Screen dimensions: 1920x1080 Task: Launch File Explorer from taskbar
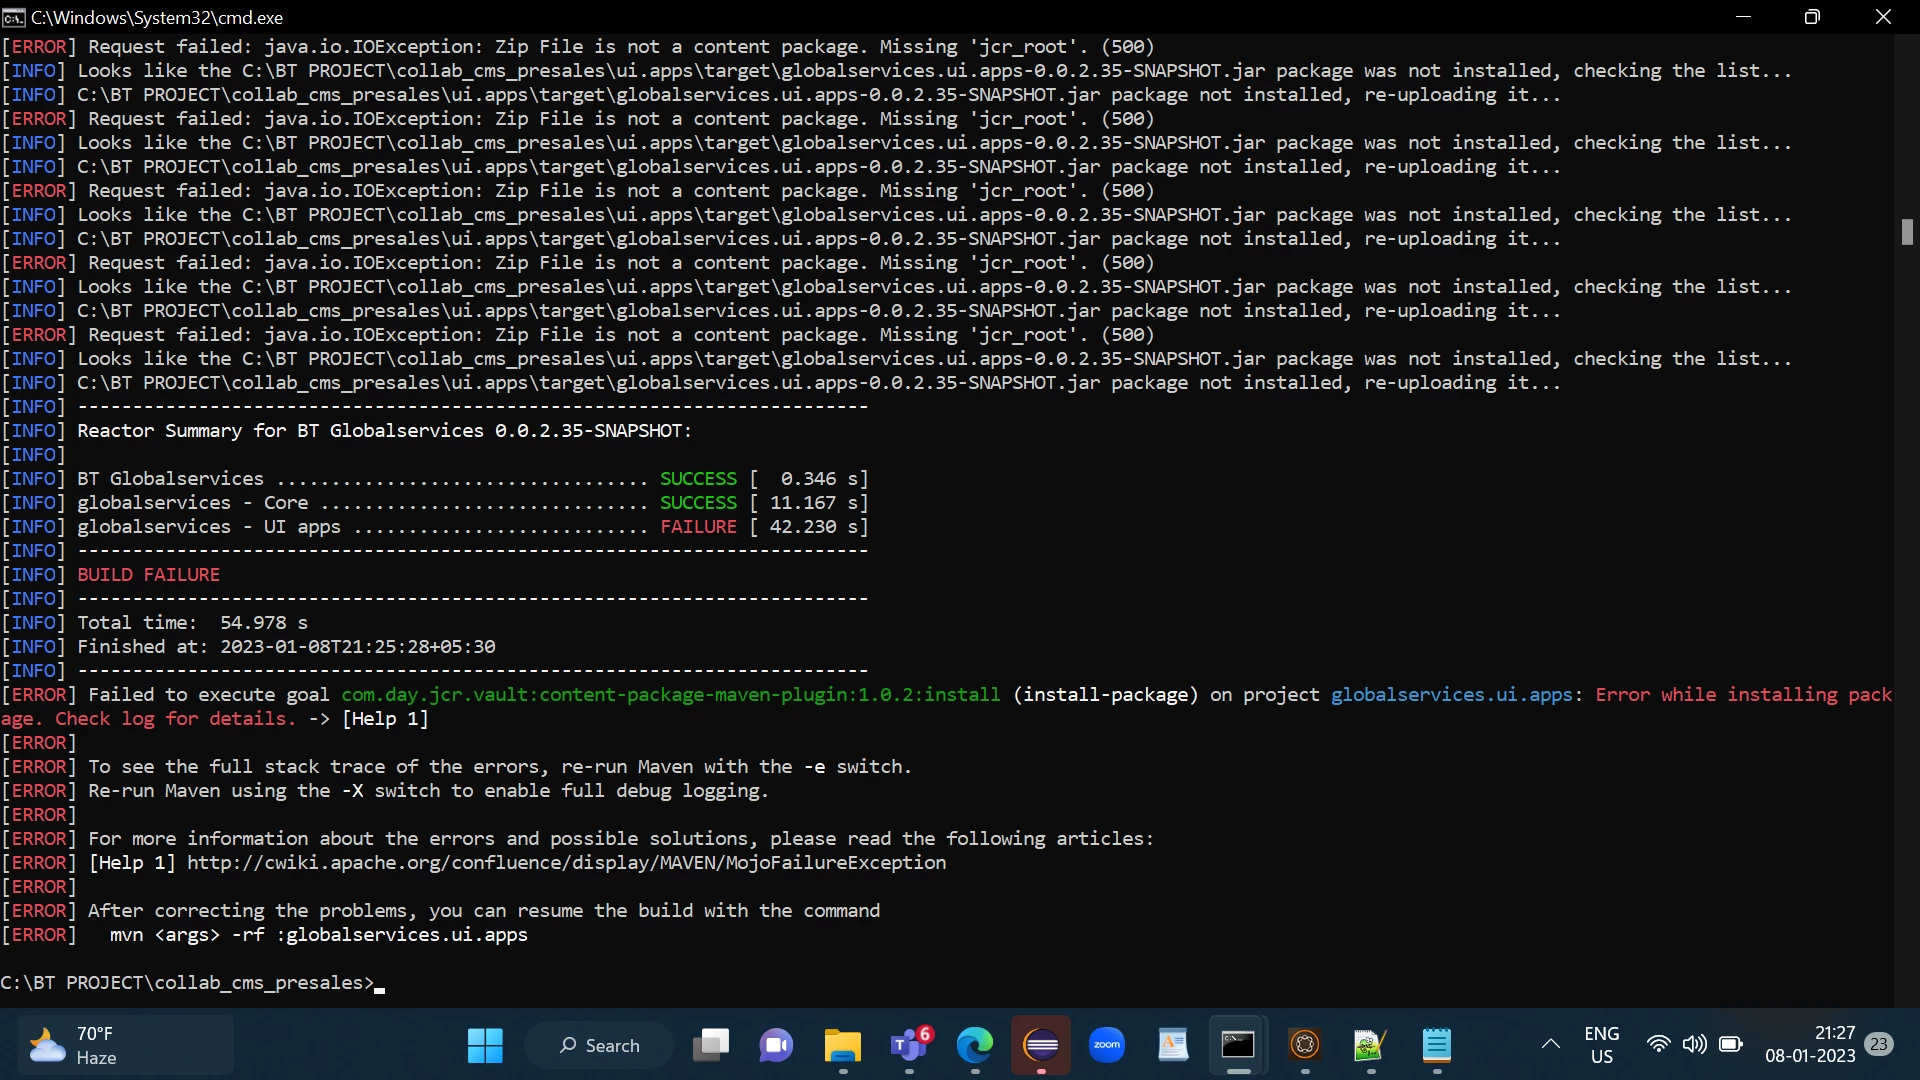click(x=842, y=1045)
